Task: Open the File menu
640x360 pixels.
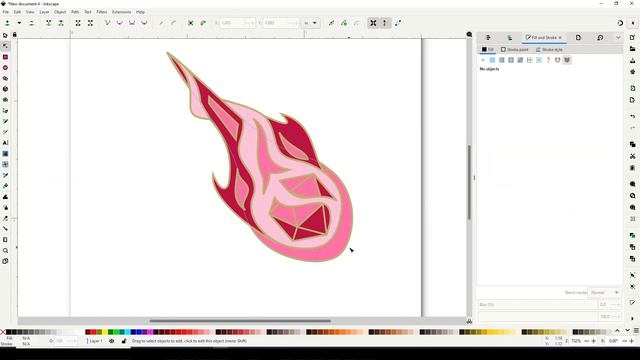Action: (6, 12)
